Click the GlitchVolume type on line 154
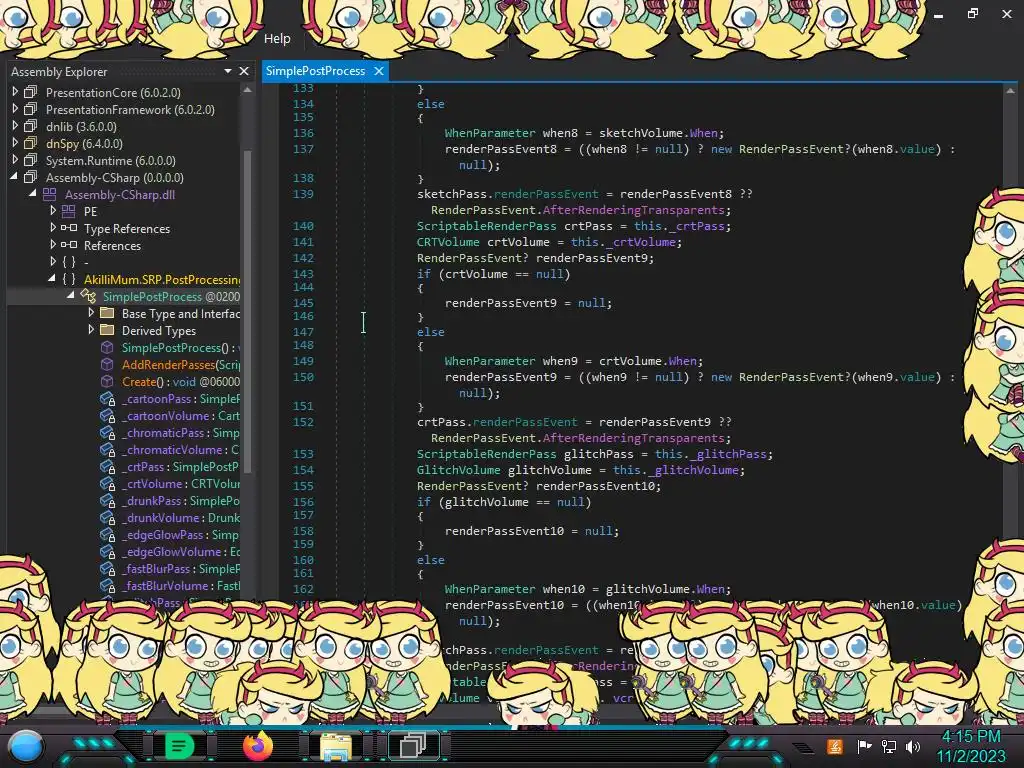This screenshot has width=1024, height=768. coord(458,470)
